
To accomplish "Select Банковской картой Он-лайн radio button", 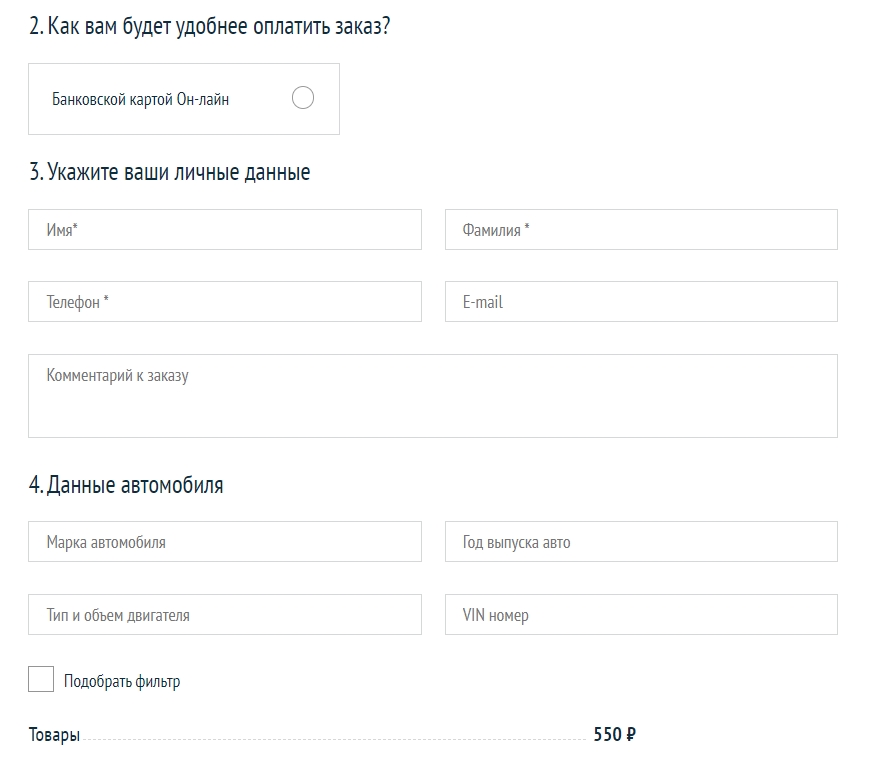I will click(303, 98).
